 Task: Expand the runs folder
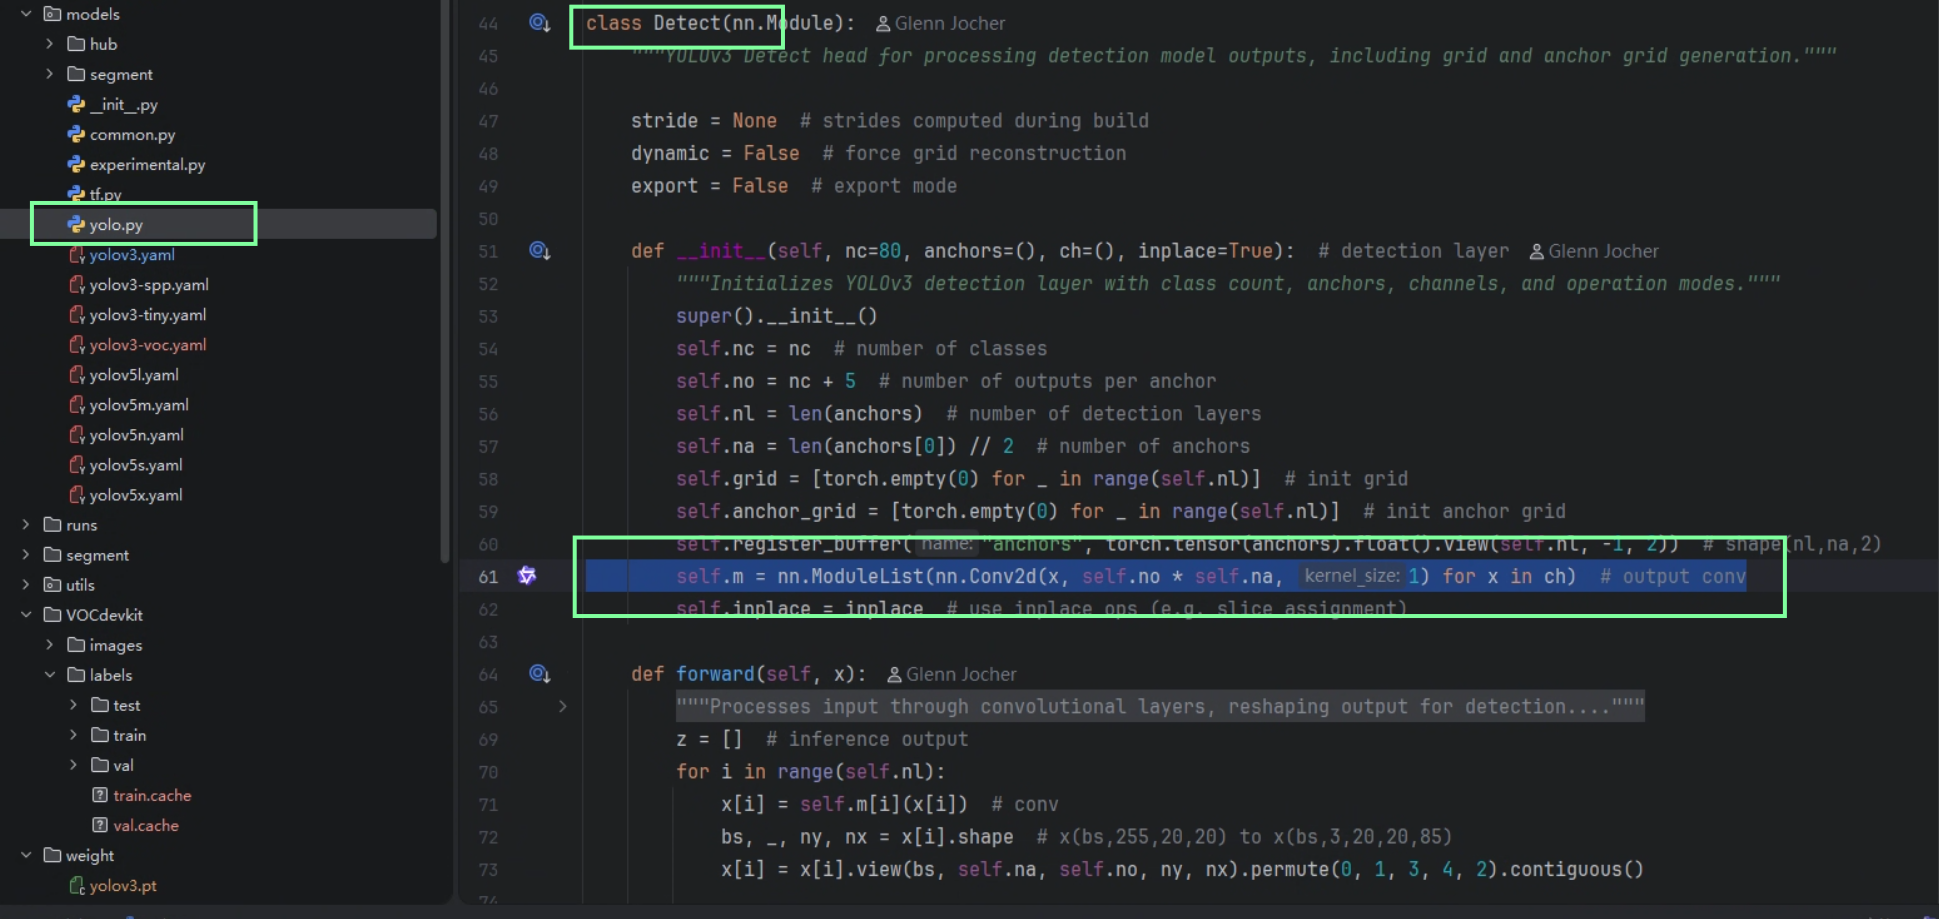pos(26,524)
